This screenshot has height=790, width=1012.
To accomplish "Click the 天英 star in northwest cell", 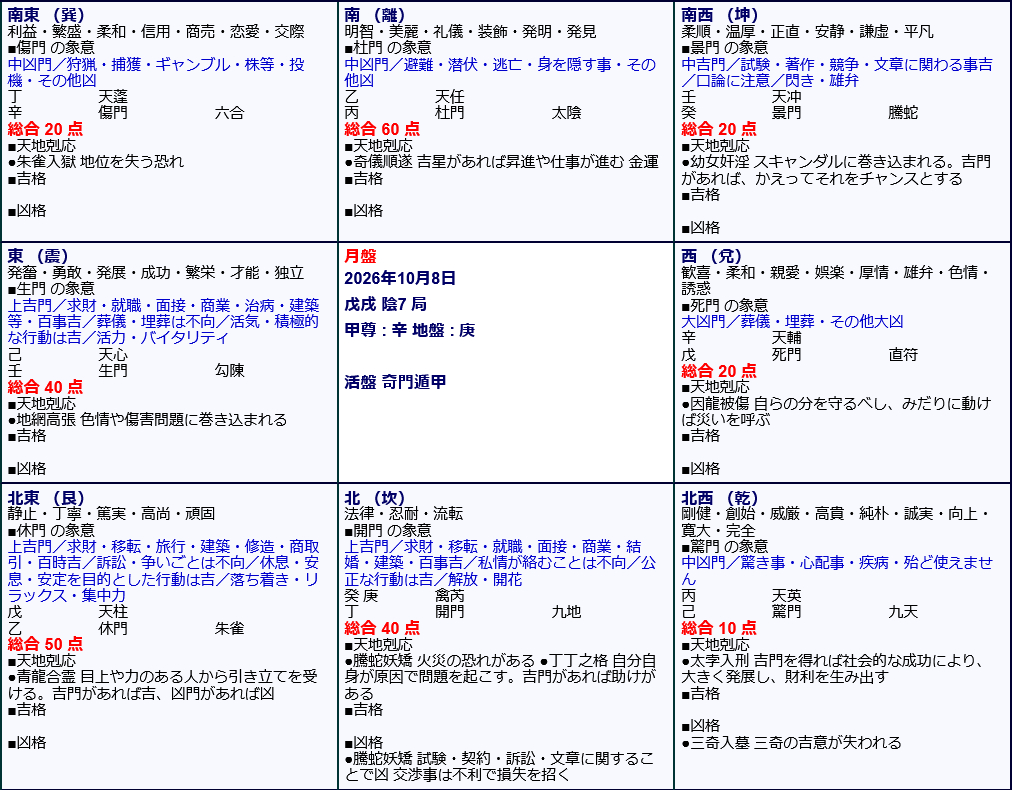I will 787,596.
